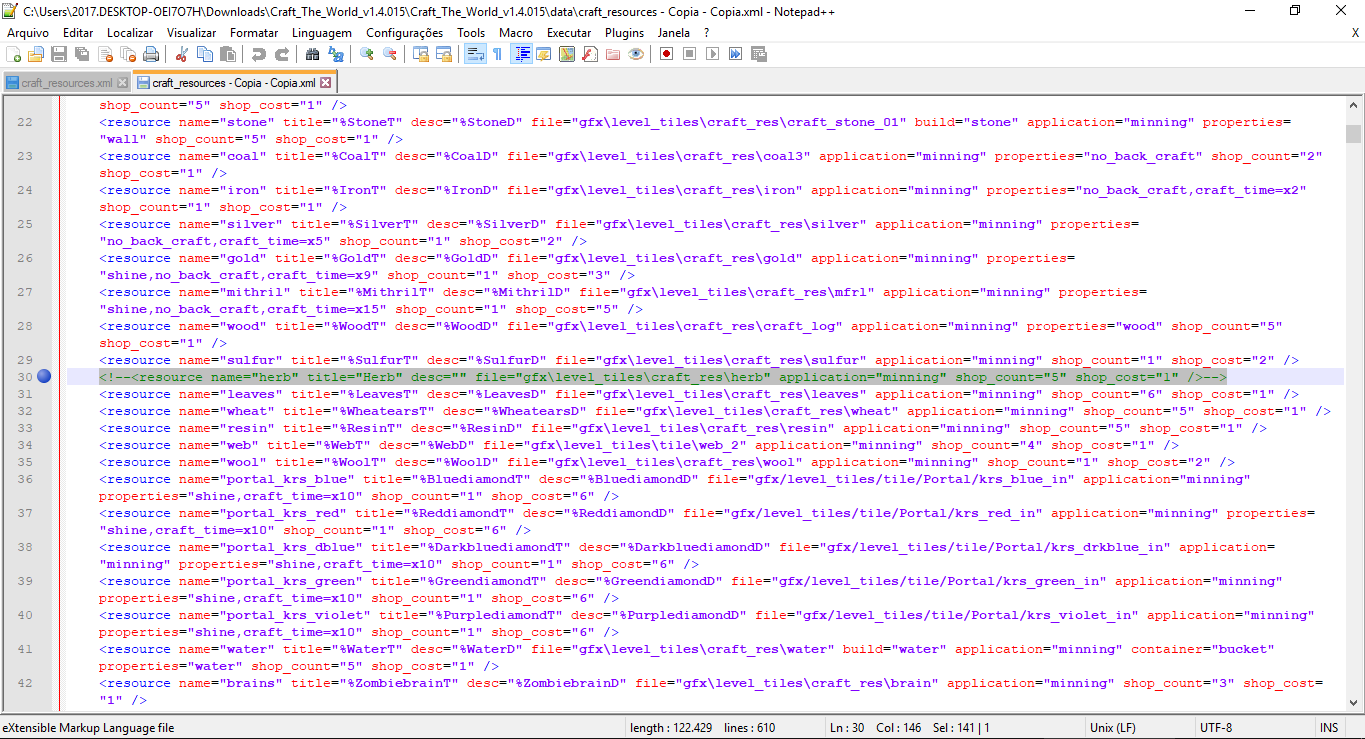Click the Open file toolbar icon

(x=36, y=54)
